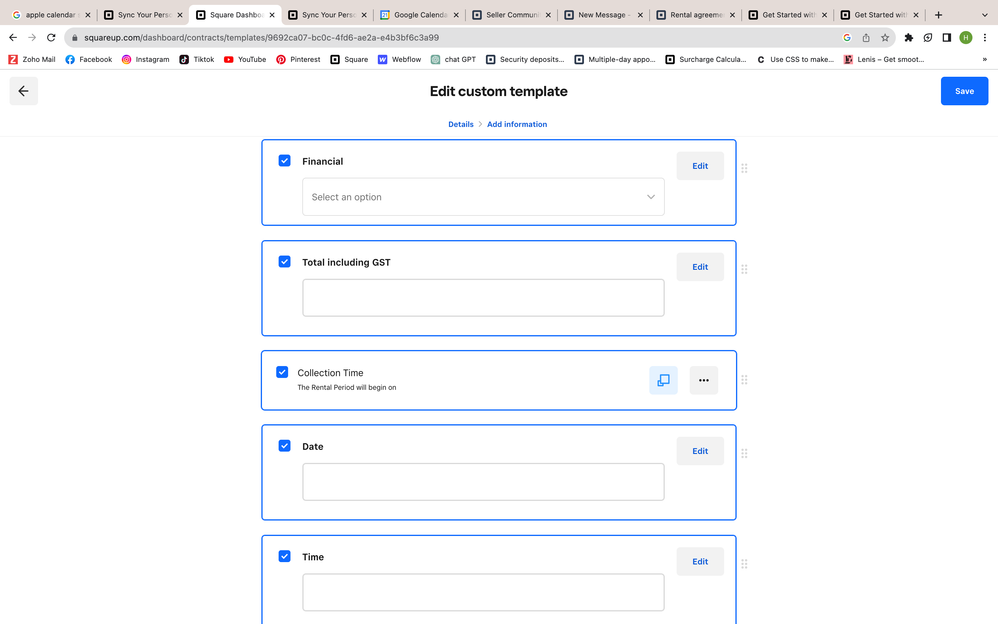998x624 pixels.
Task: Uncheck the Financial checkbox
Action: click(285, 161)
